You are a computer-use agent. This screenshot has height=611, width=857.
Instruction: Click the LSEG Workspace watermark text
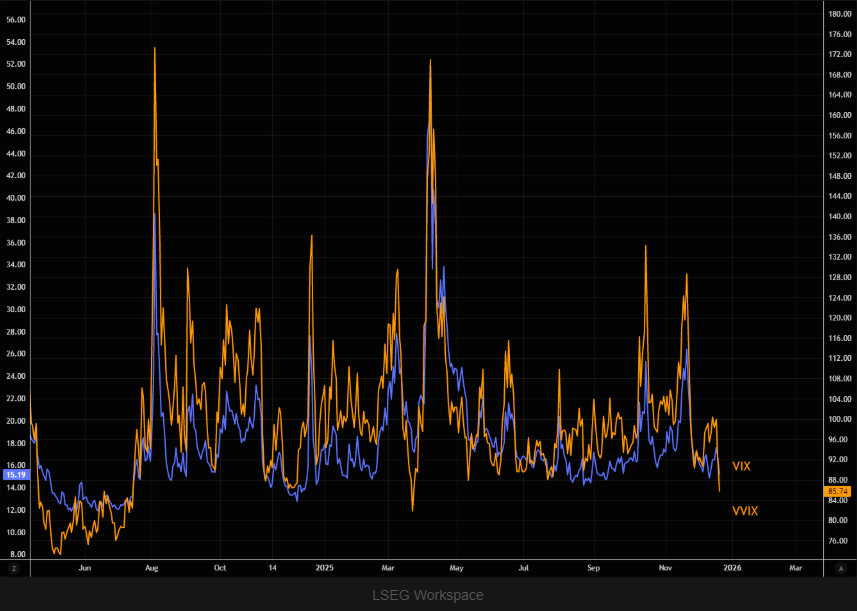[428, 595]
